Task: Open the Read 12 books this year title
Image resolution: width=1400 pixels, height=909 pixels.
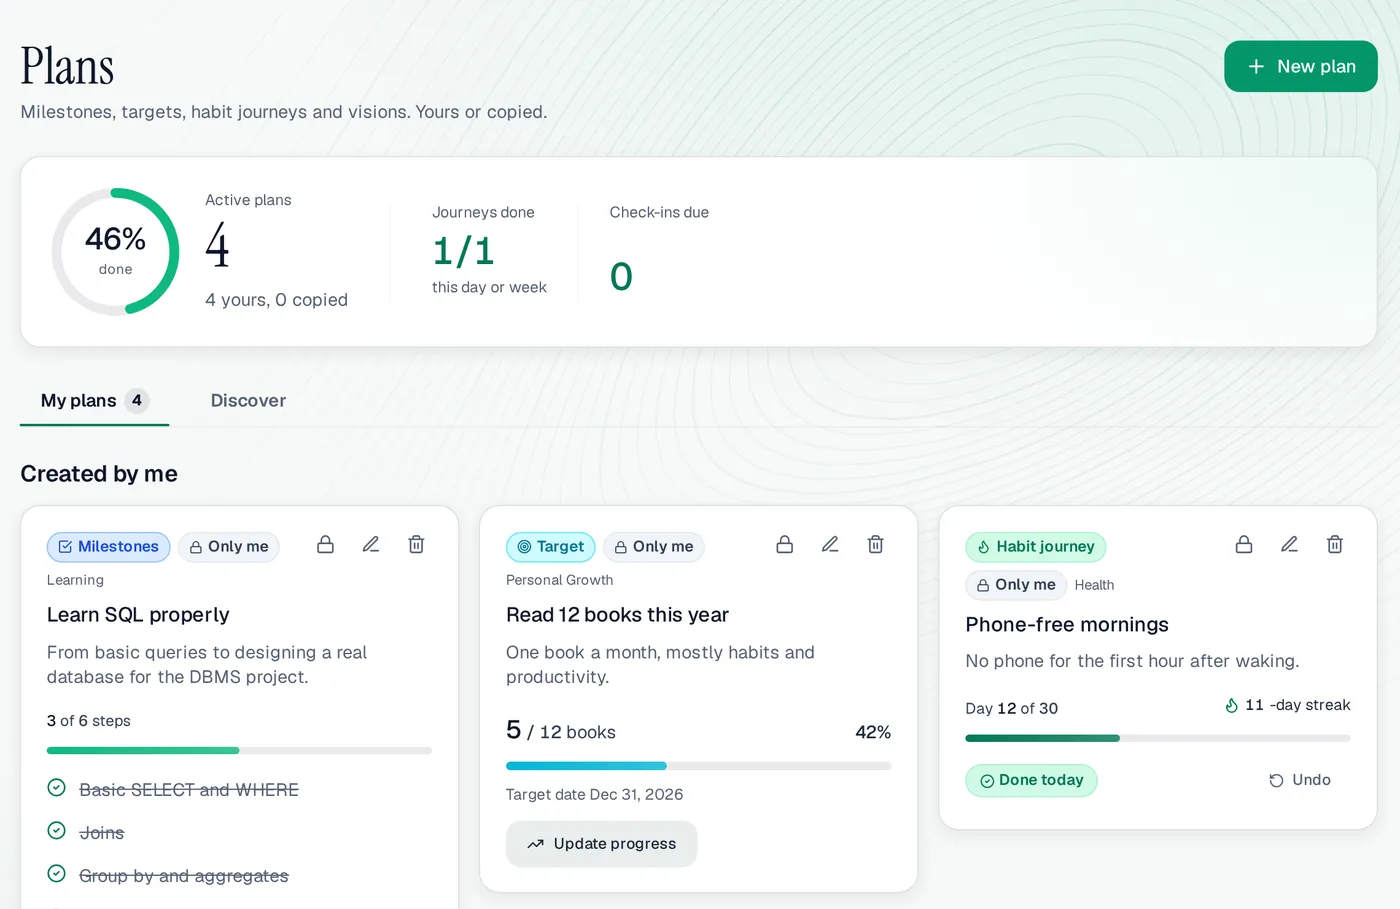Action: (617, 615)
